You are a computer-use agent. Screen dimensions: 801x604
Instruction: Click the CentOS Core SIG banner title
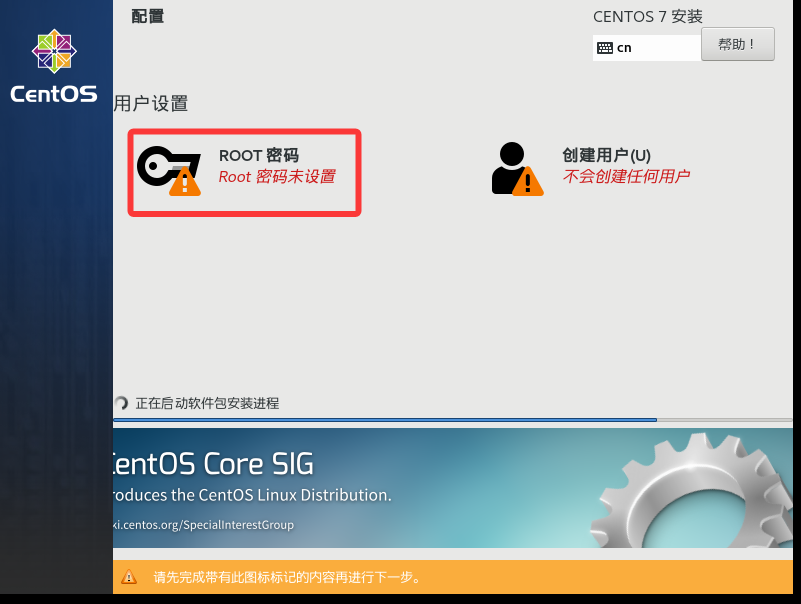(214, 464)
